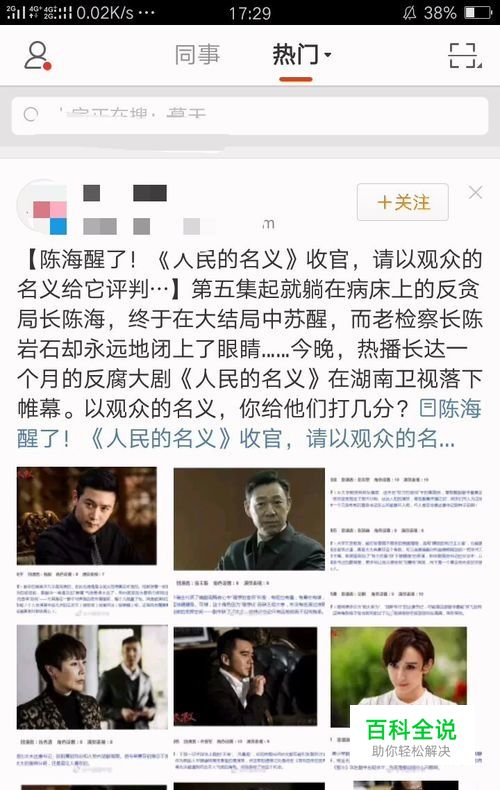Open thumbnail of man with finger on lips
Screen dimensions: 500x790
(x=245, y=677)
